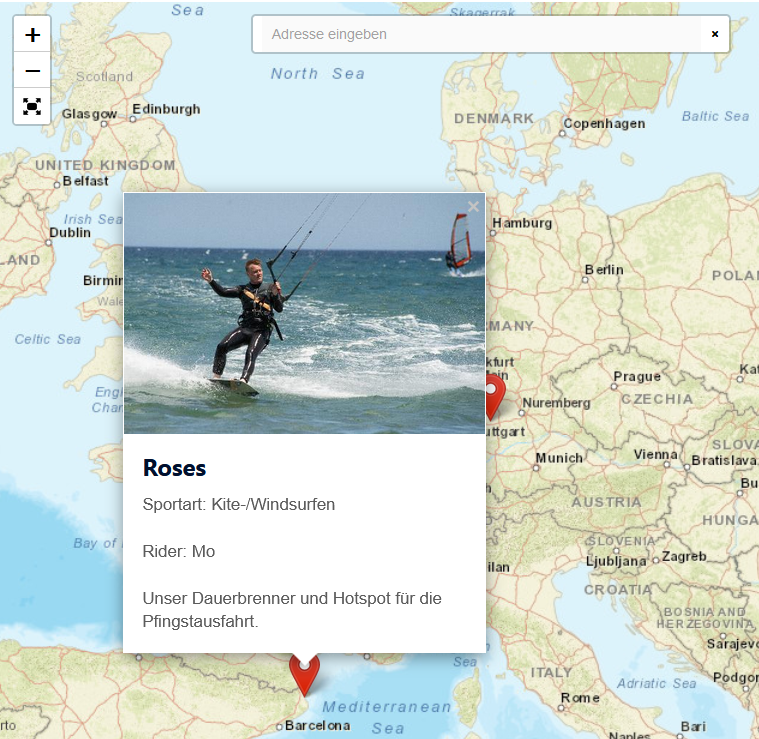Zoom in on the map
This screenshot has height=739, width=759.
pos(33,35)
